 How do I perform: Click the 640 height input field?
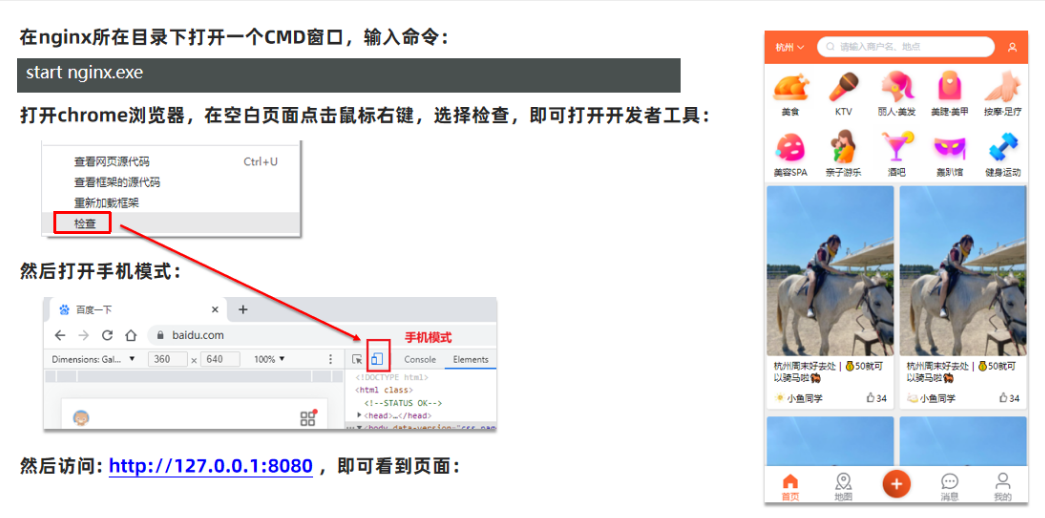click(x=219, y=359)
